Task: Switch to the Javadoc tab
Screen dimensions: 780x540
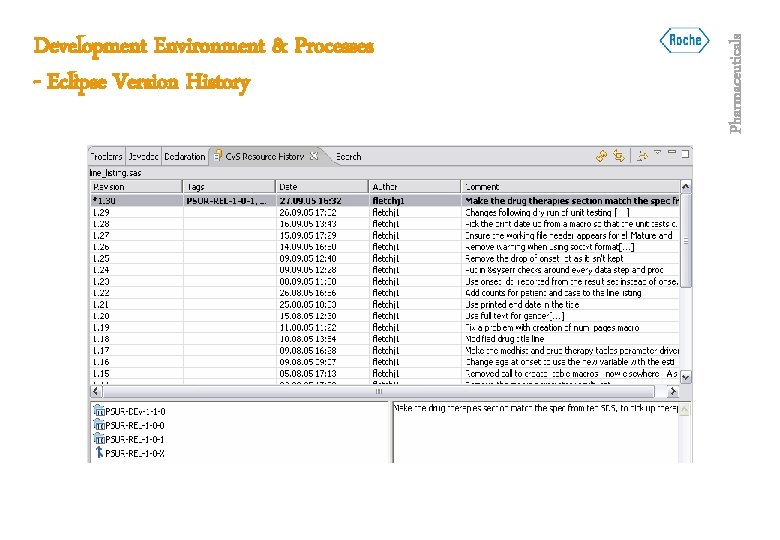Action: click(143, 156)
